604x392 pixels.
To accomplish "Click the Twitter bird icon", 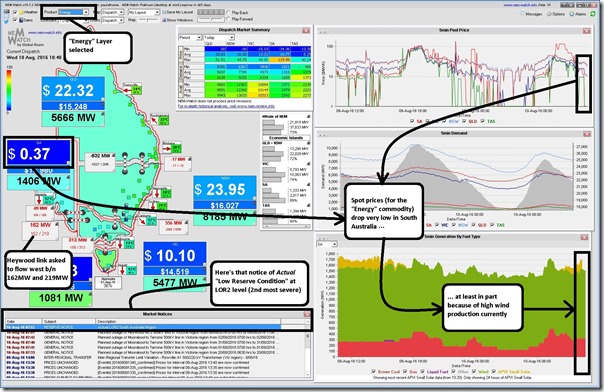I will pos(7,21).
